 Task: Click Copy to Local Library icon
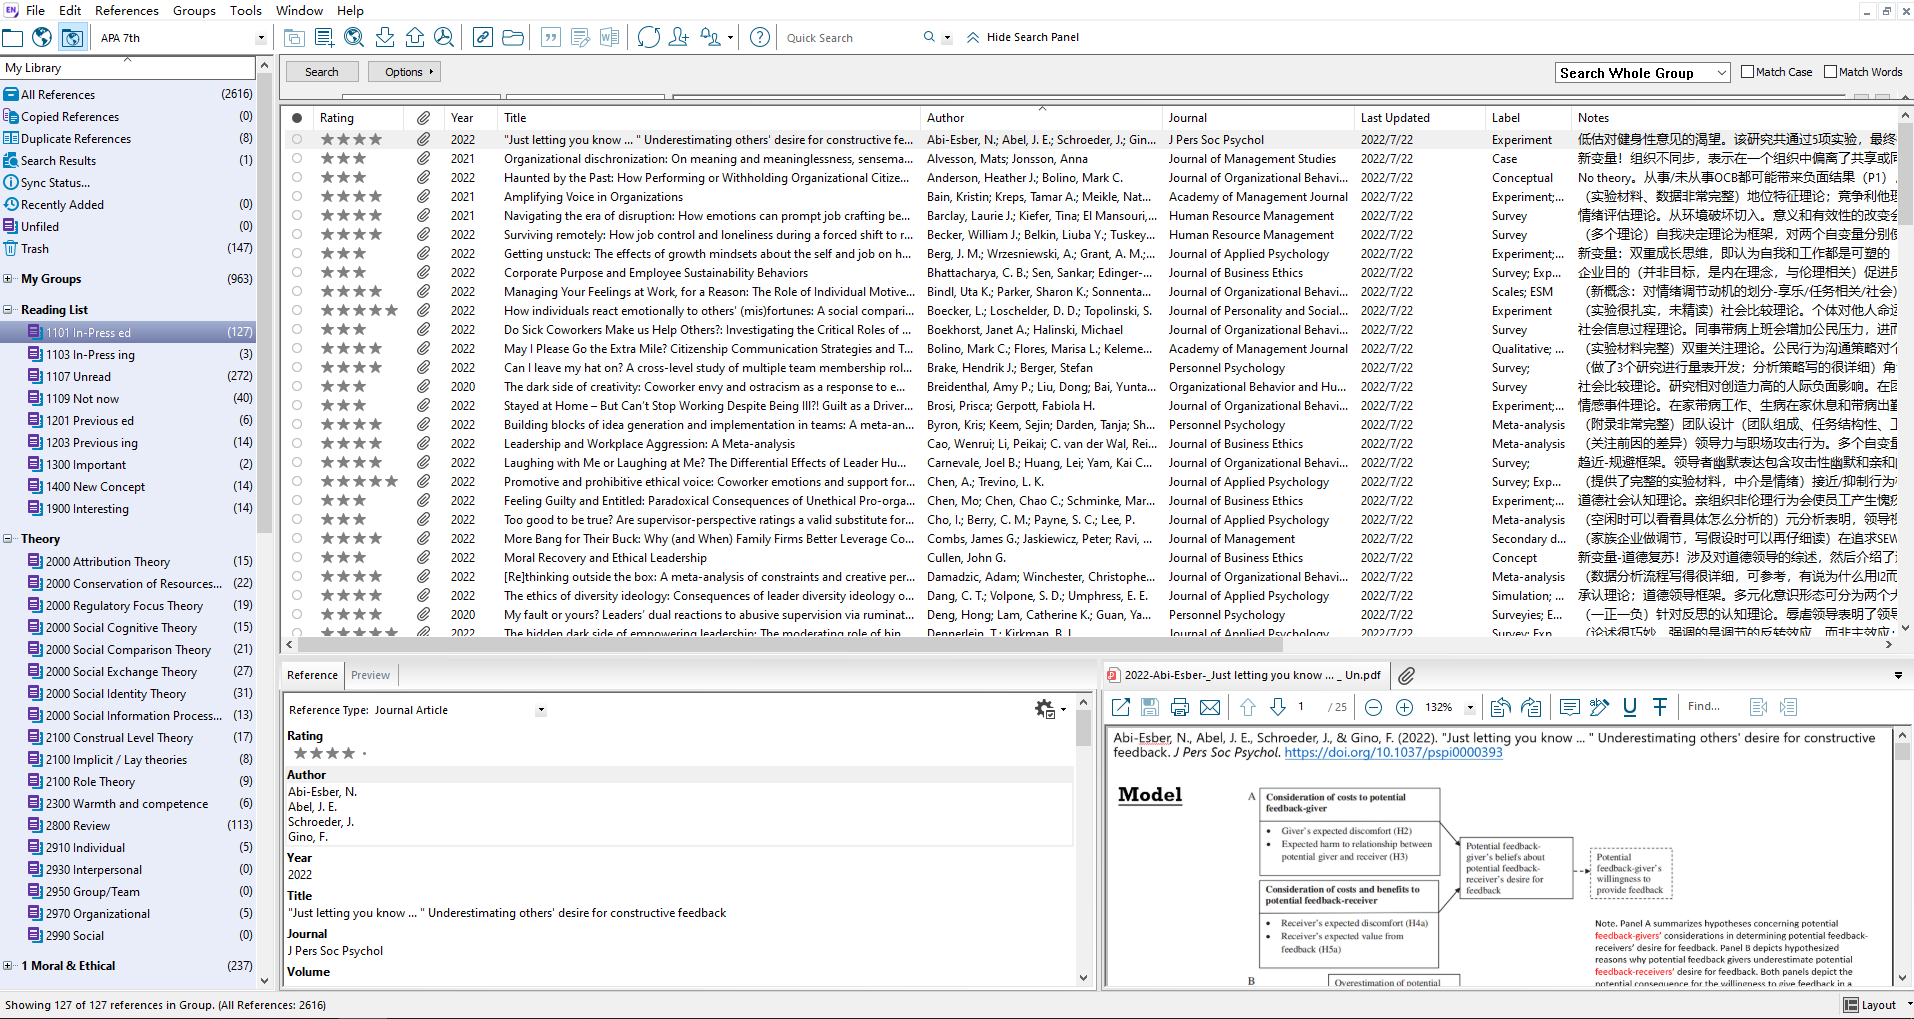click(x=294, y=38)
